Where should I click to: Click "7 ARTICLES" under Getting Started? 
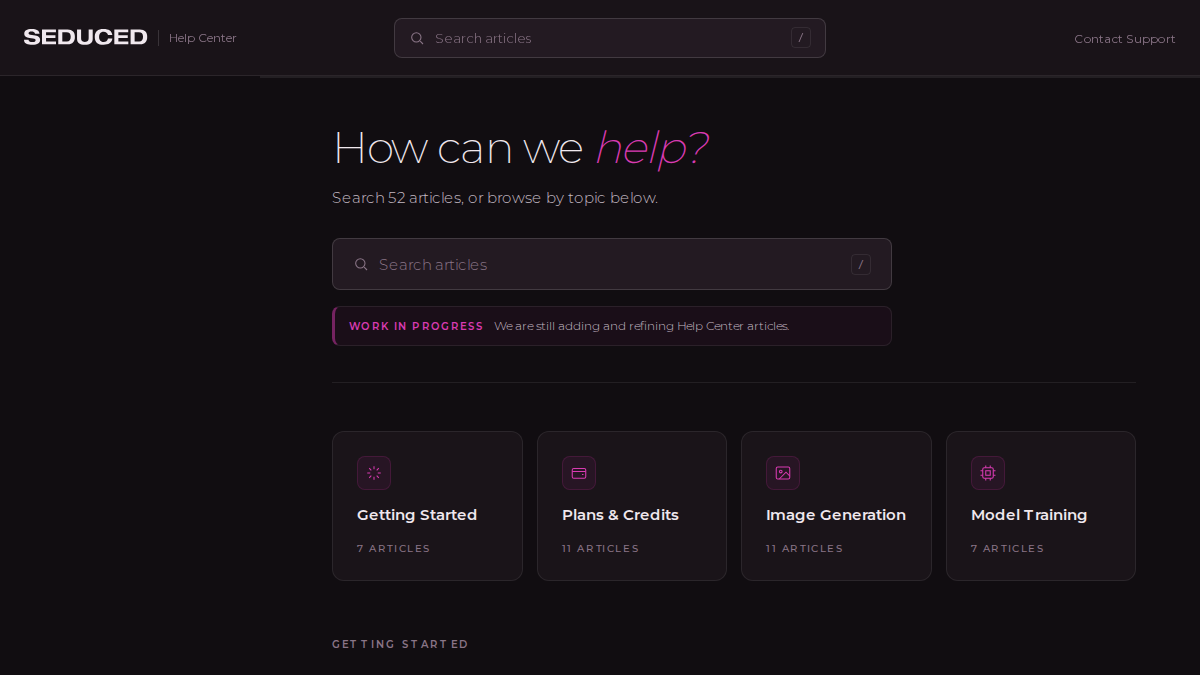[394, 549]
